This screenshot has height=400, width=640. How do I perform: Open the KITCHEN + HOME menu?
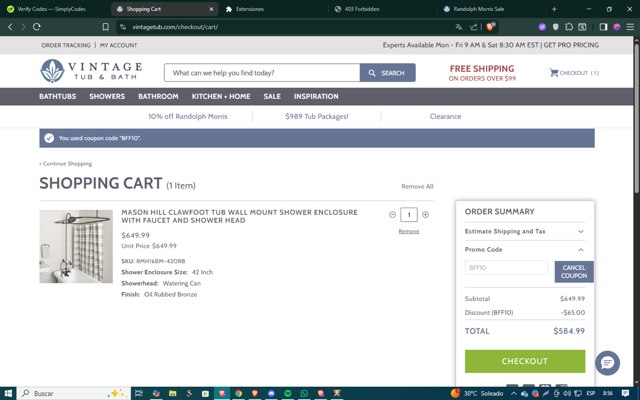pos(221,97)
